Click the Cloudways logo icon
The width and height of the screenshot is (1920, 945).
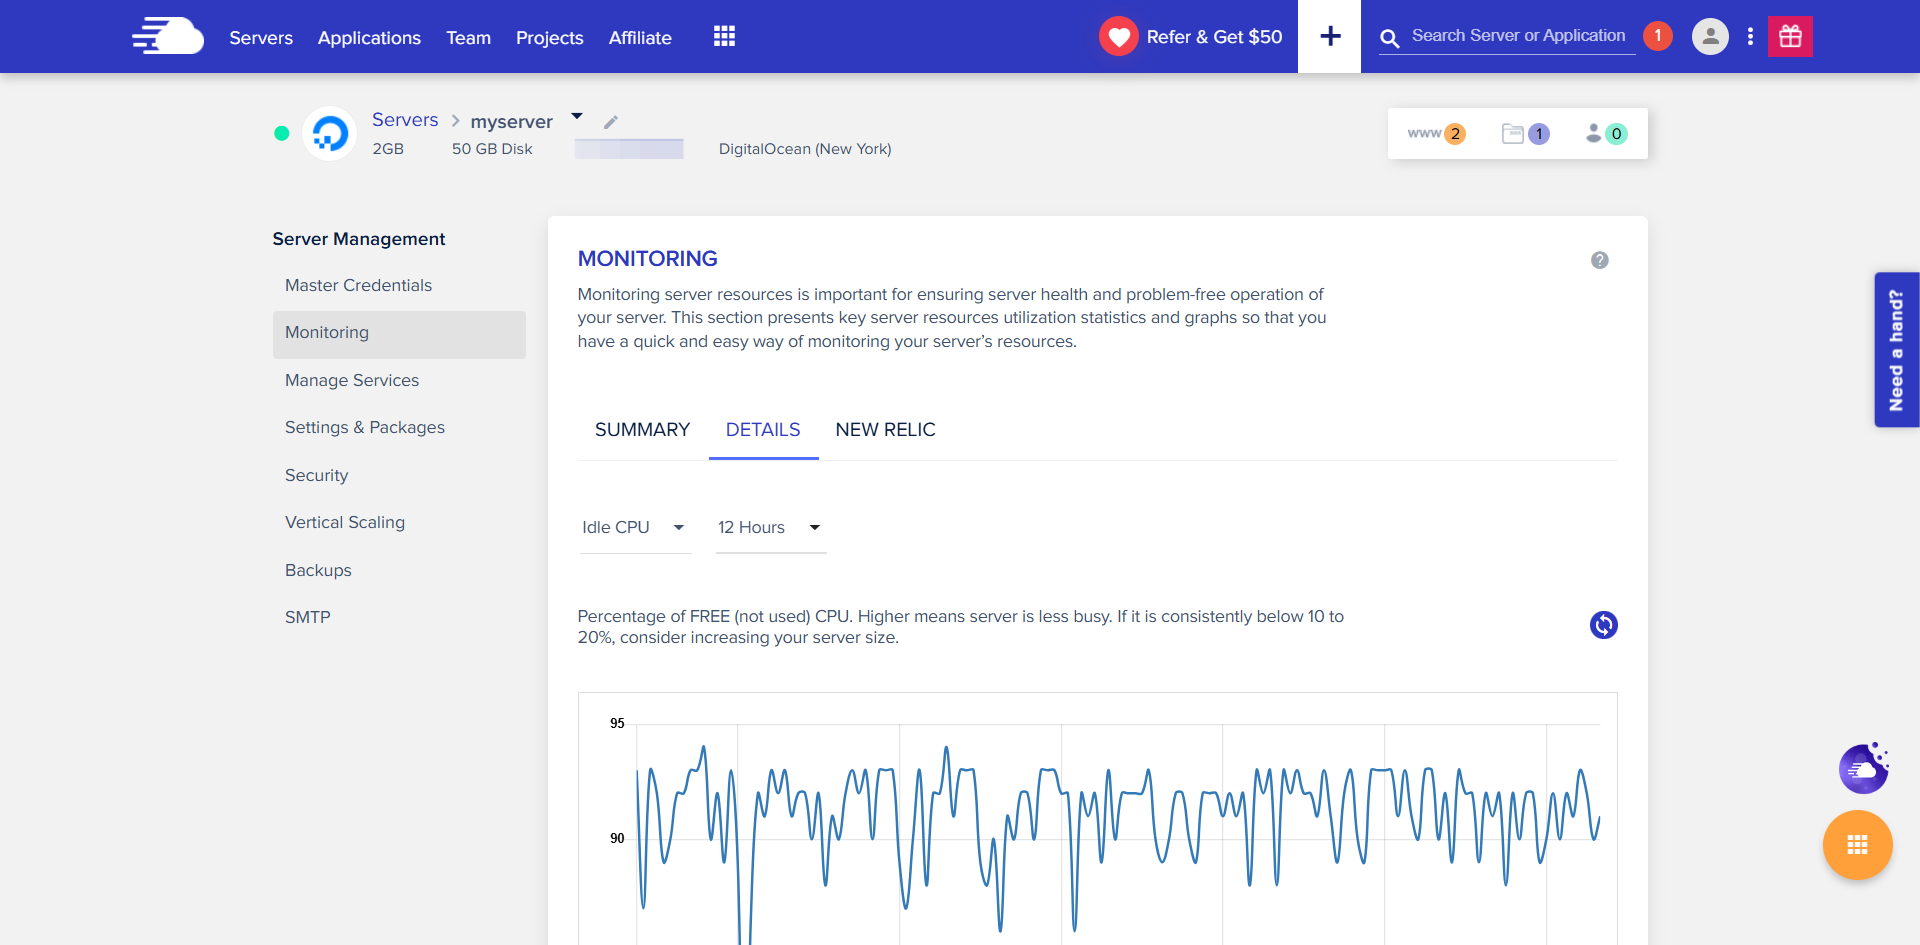tap(168, 36)
